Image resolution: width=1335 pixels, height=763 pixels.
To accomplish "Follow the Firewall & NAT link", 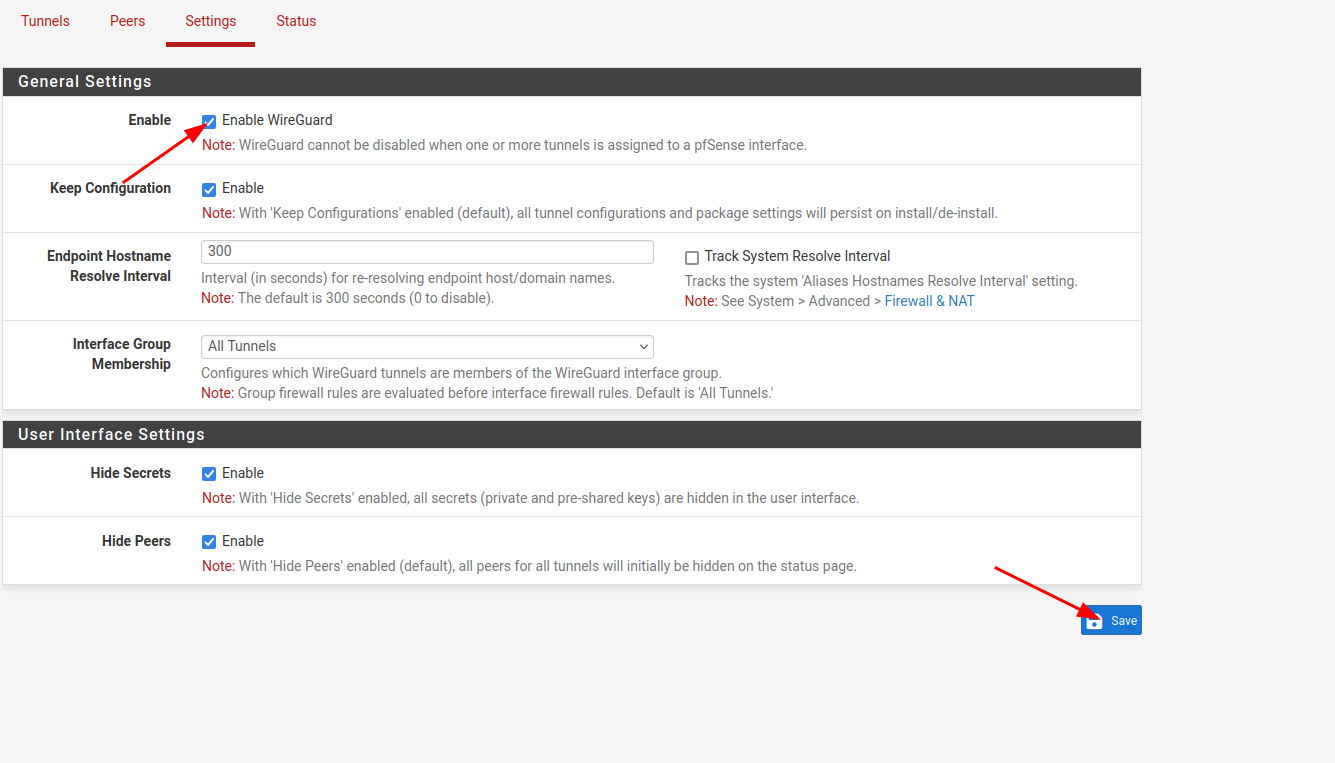I will pos(929,301).
